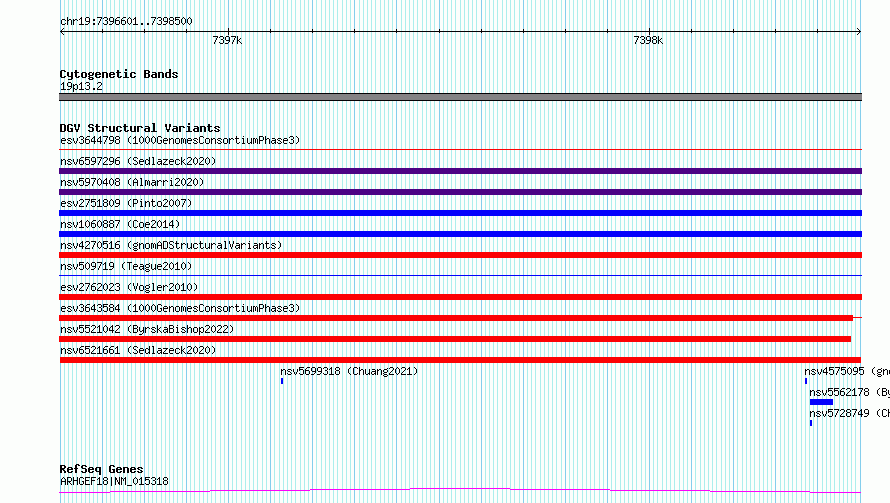
Task: Click the red bar under nsv4270516
Action: click(460, 255)
